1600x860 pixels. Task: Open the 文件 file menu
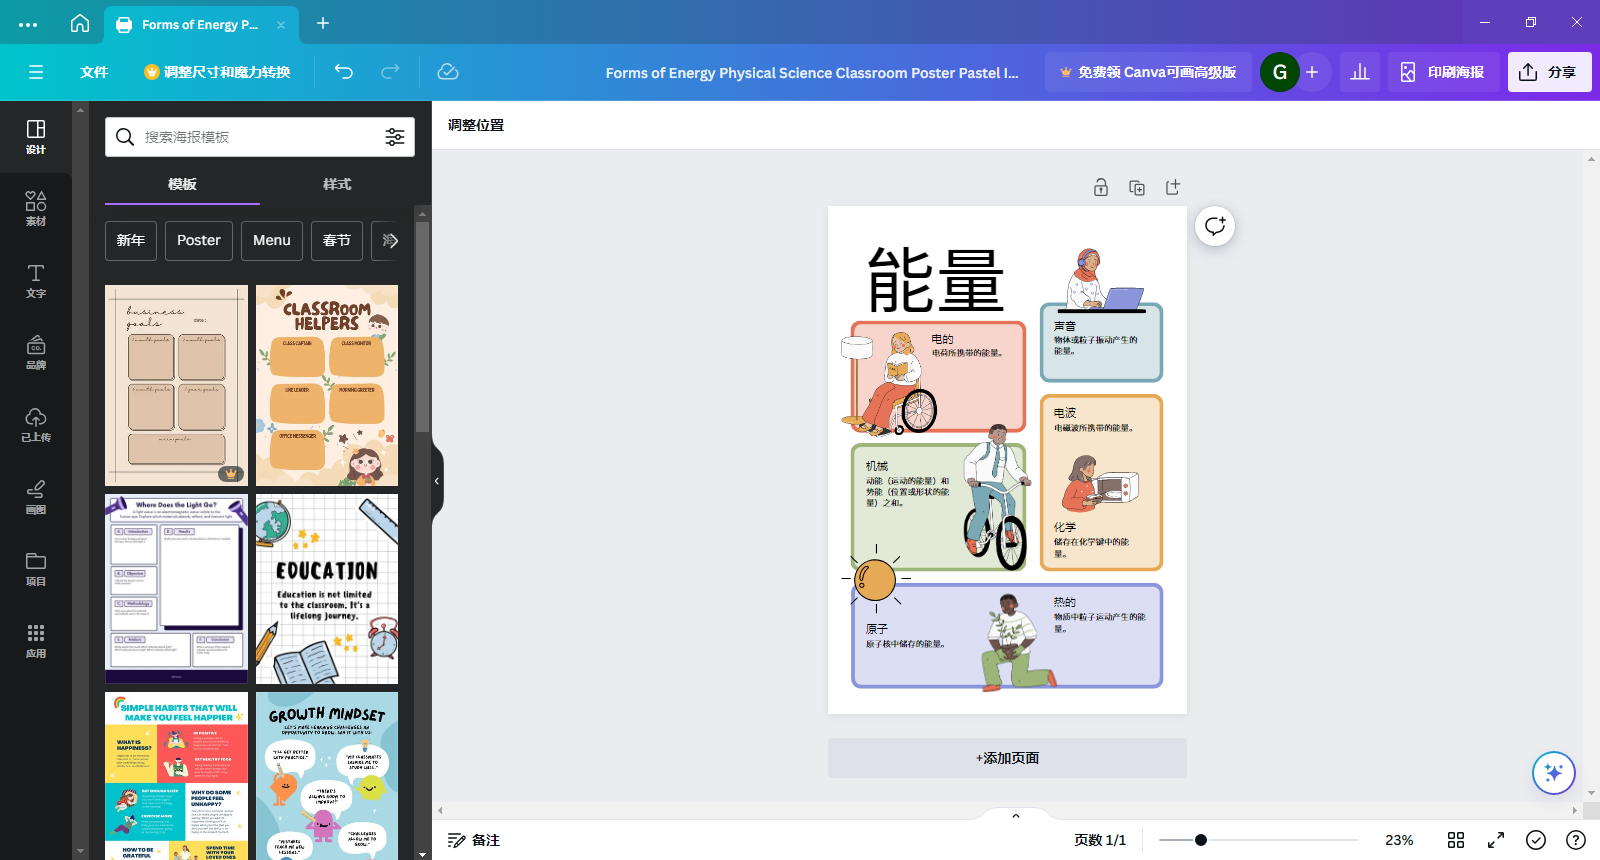pos(94,72)
